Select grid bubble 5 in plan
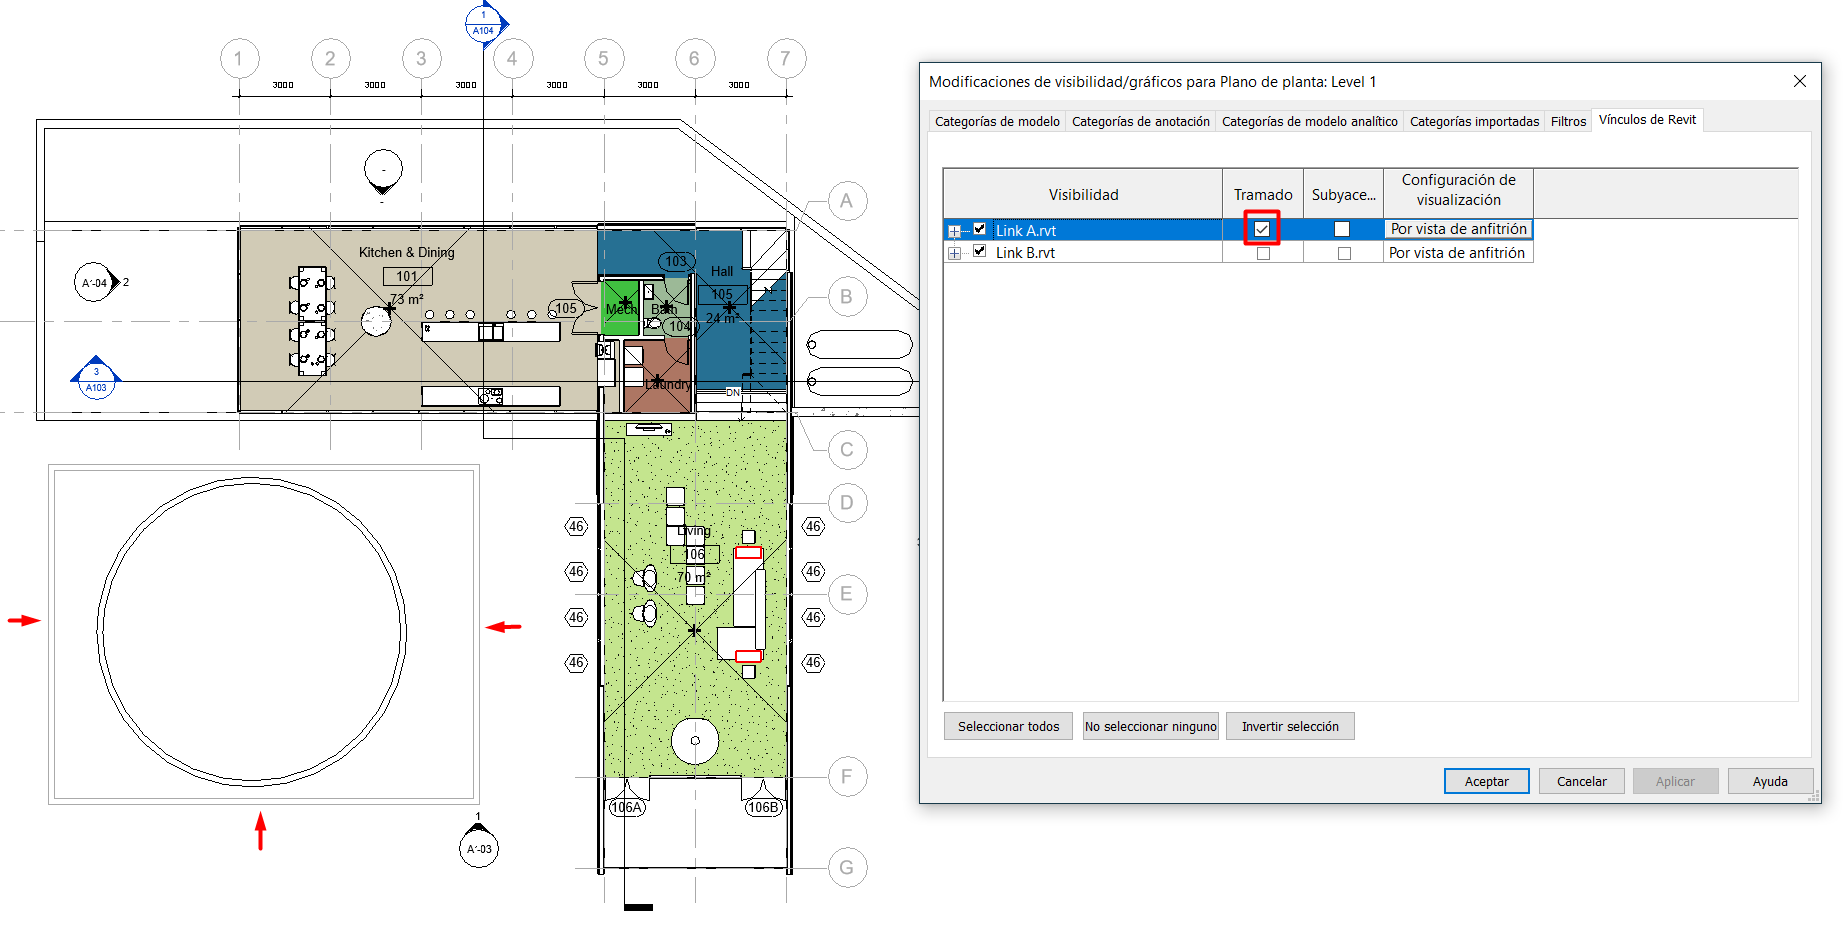Viewport: 1844px width, 942px height. [603, 58]
